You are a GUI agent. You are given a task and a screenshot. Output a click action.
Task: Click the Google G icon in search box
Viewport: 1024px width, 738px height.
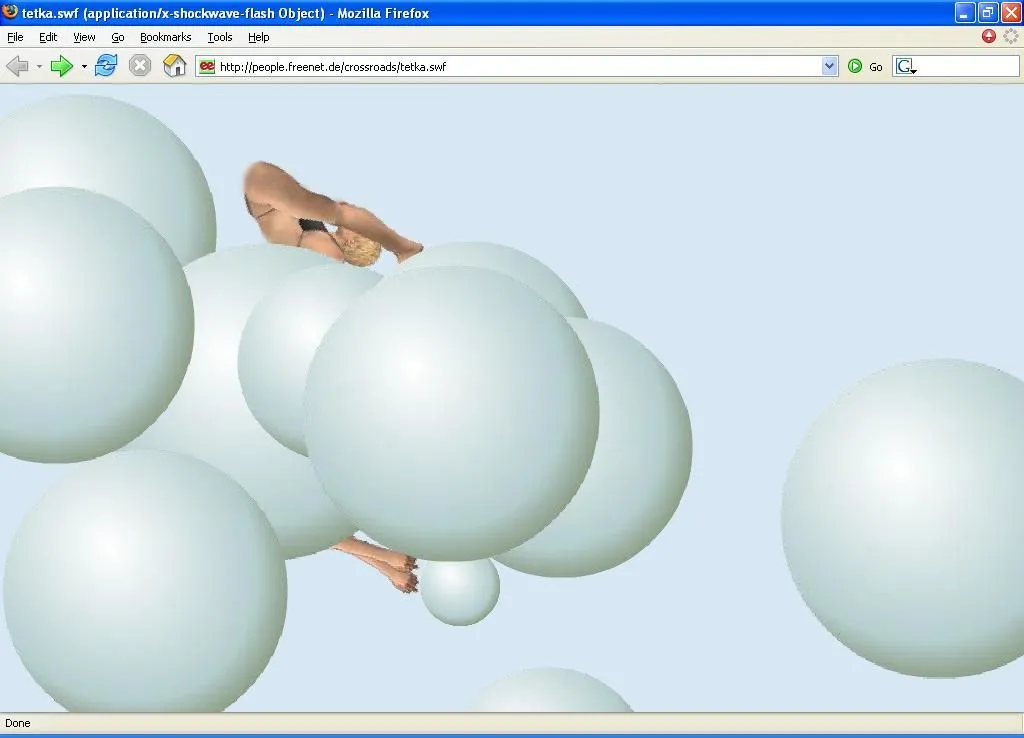(901, 66)
